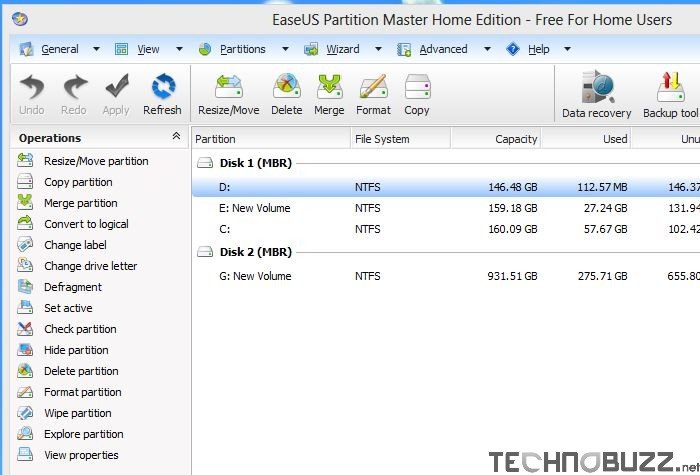
Task: Sort by Used column header
Action: [x=586, y=139]
